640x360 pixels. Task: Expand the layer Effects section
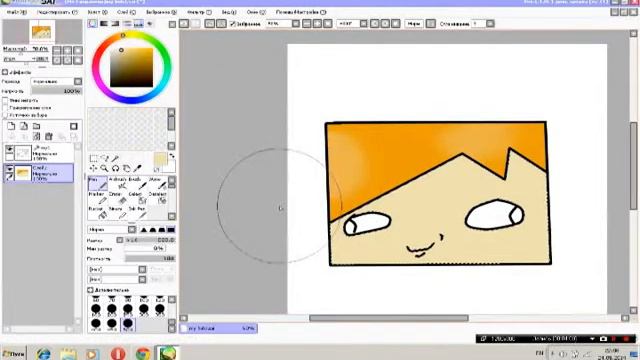click(x=5, y=72)
